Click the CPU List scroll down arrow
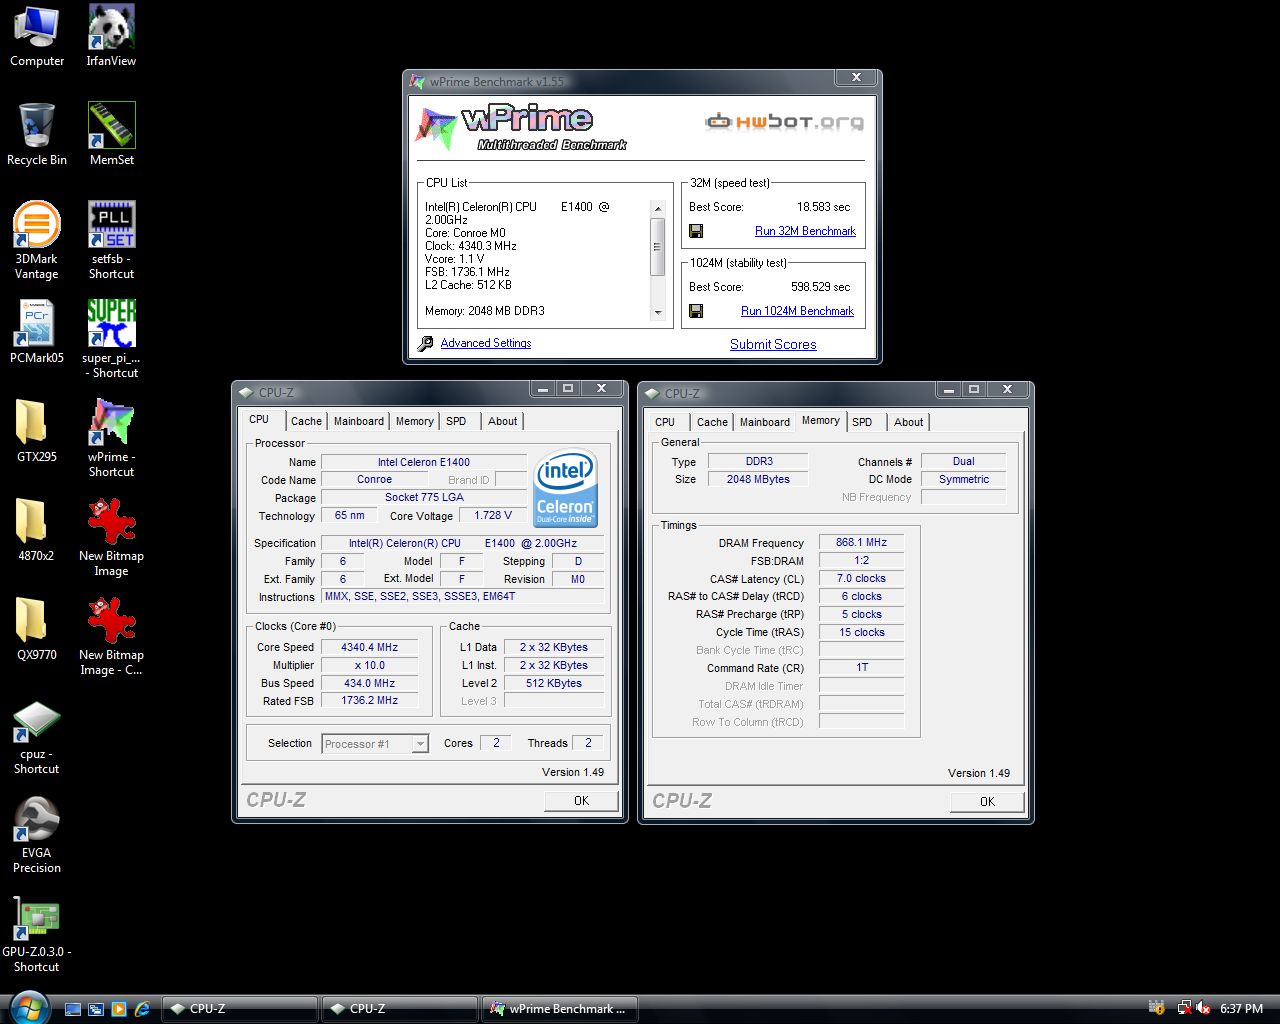1280x1024 pixels. (x=657, y=313)
